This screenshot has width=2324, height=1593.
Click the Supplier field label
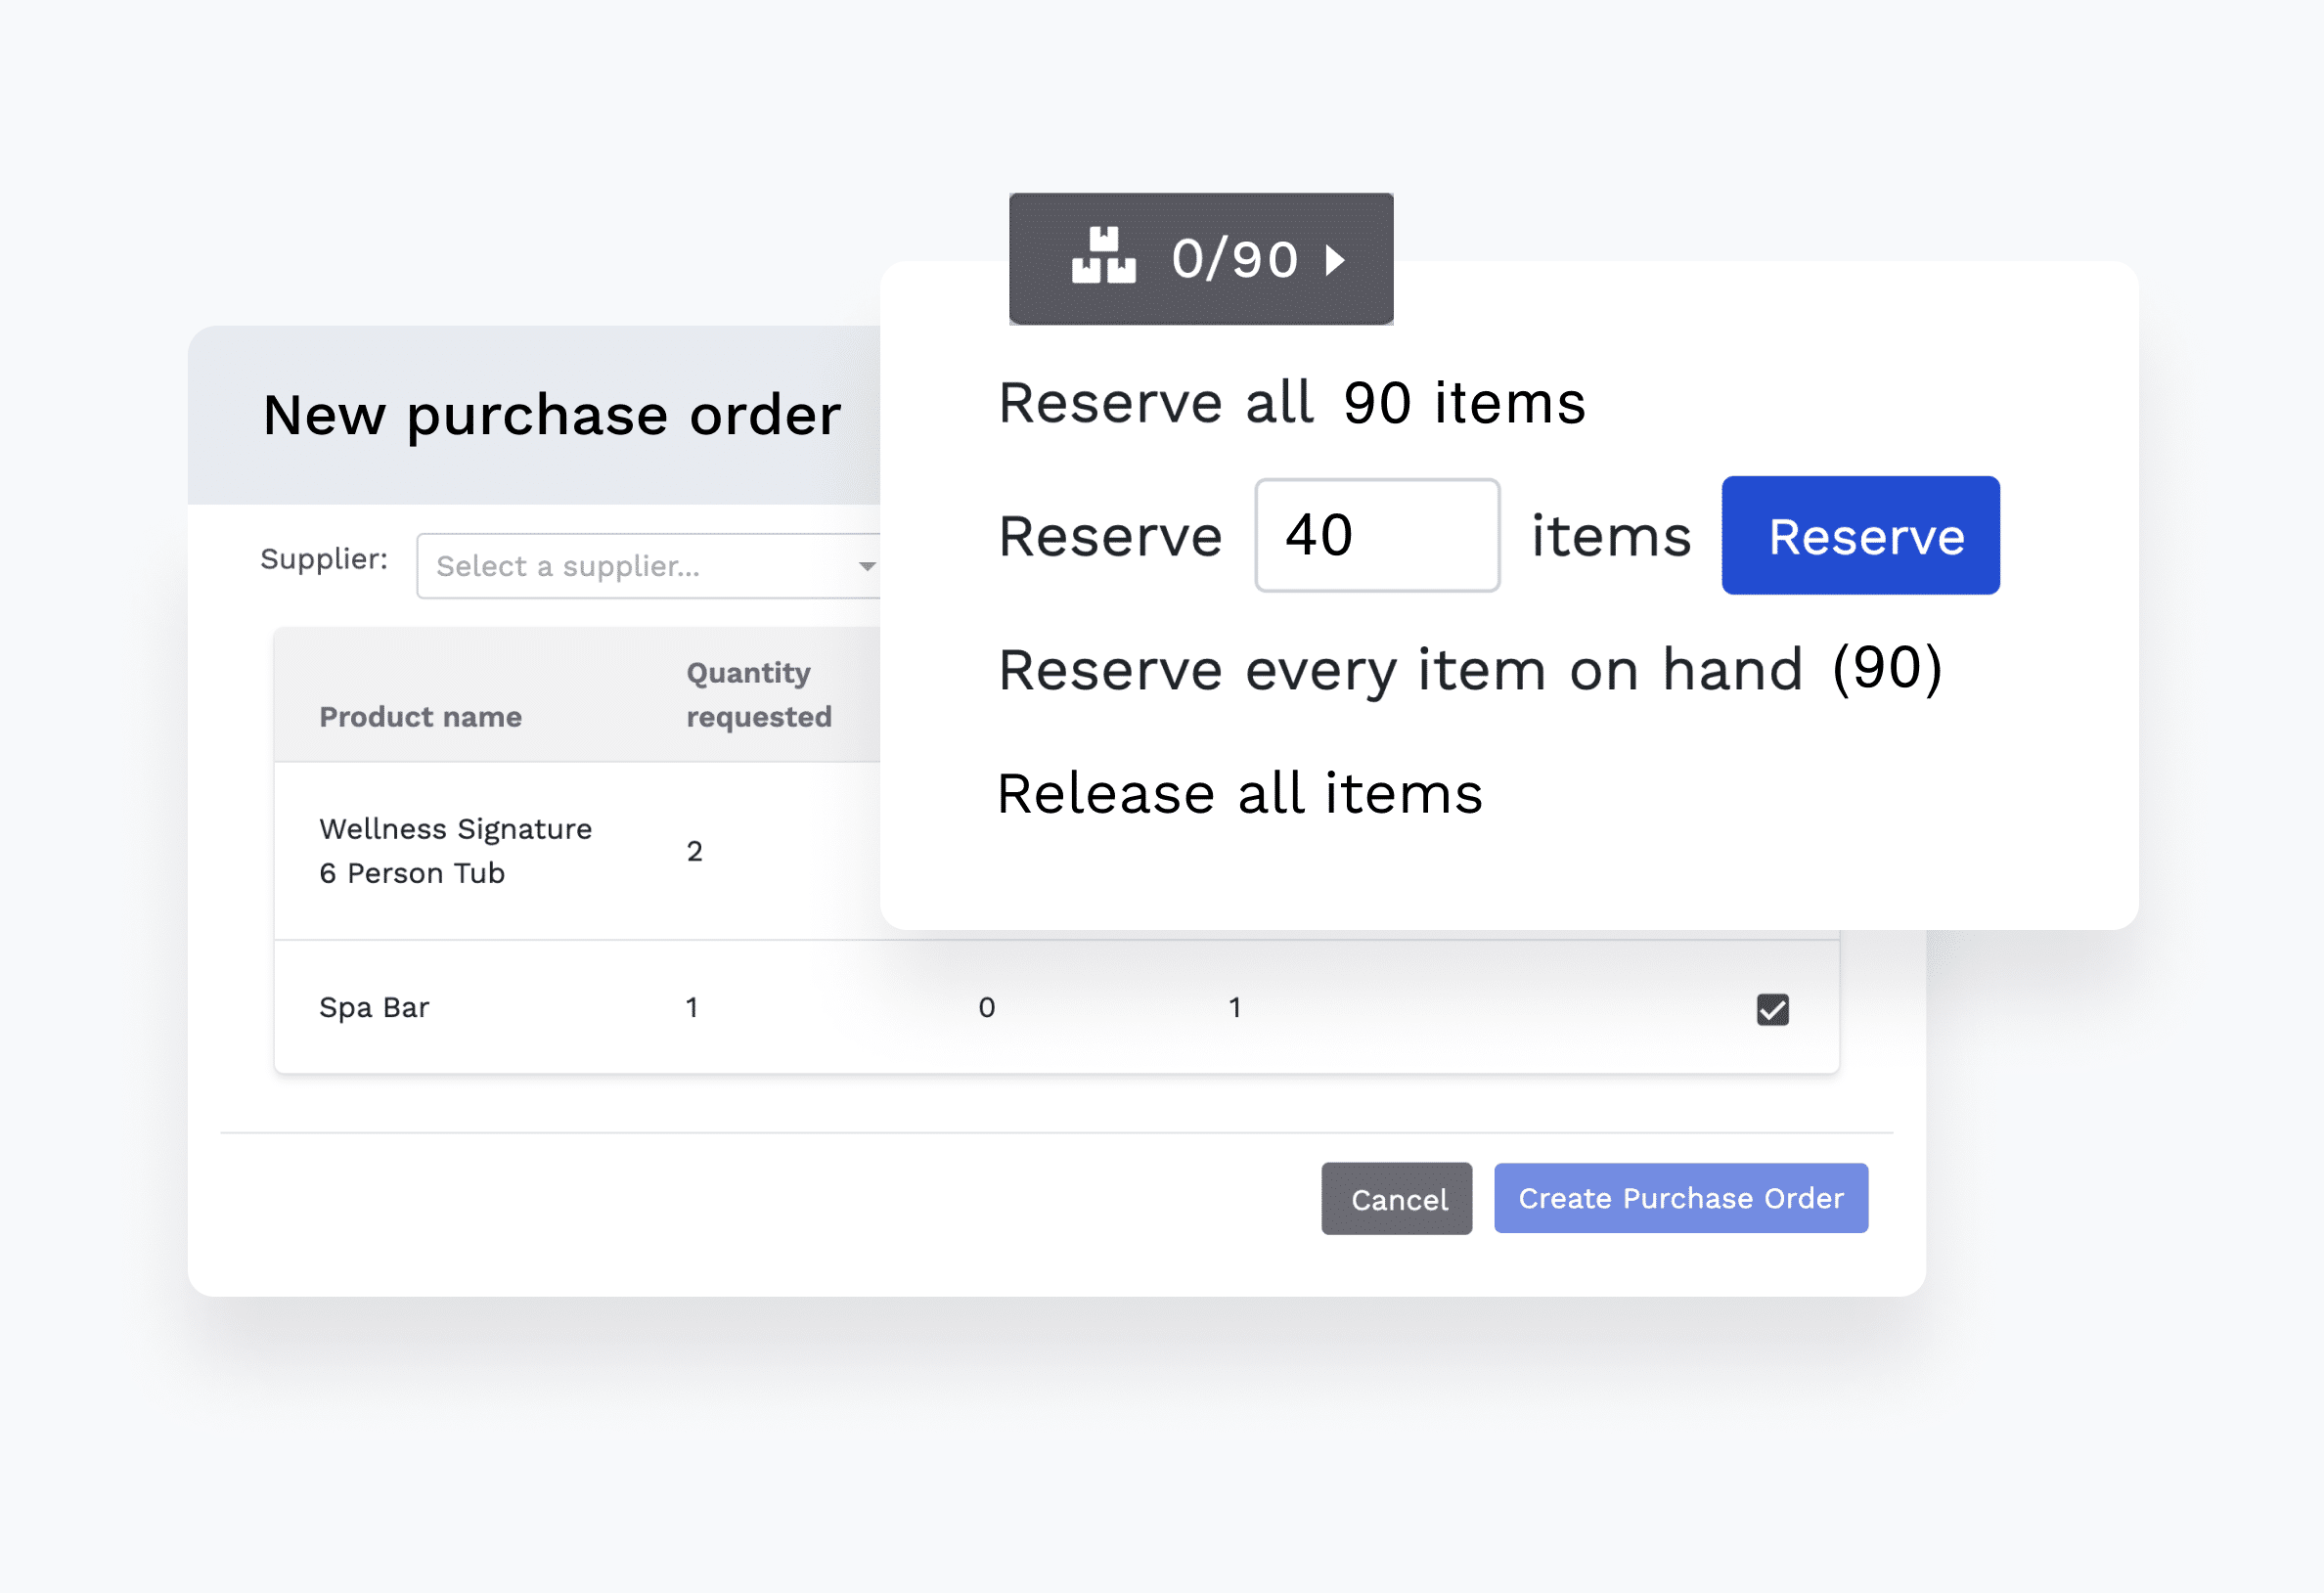[324, 559]
